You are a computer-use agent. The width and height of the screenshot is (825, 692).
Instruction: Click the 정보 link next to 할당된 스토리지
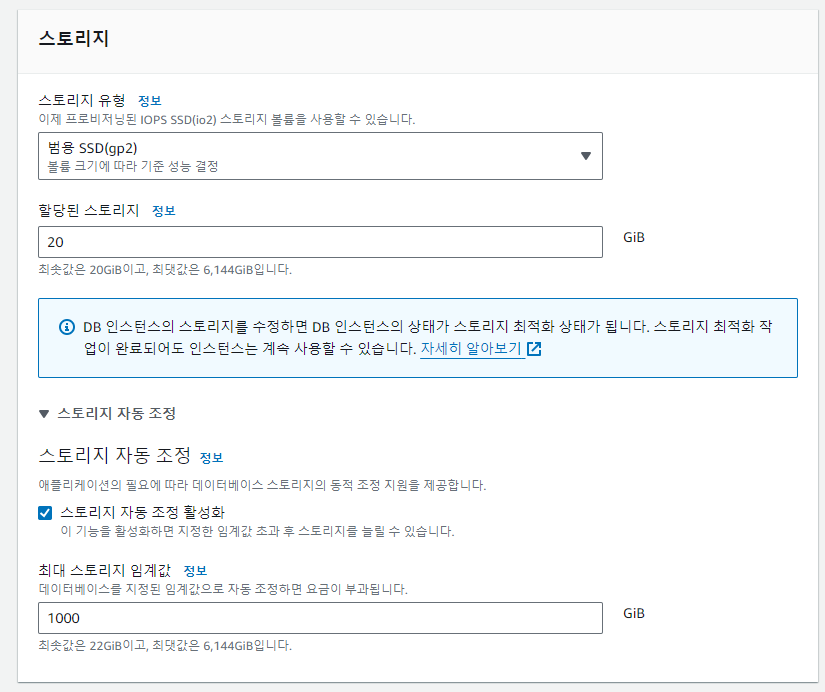164,211
